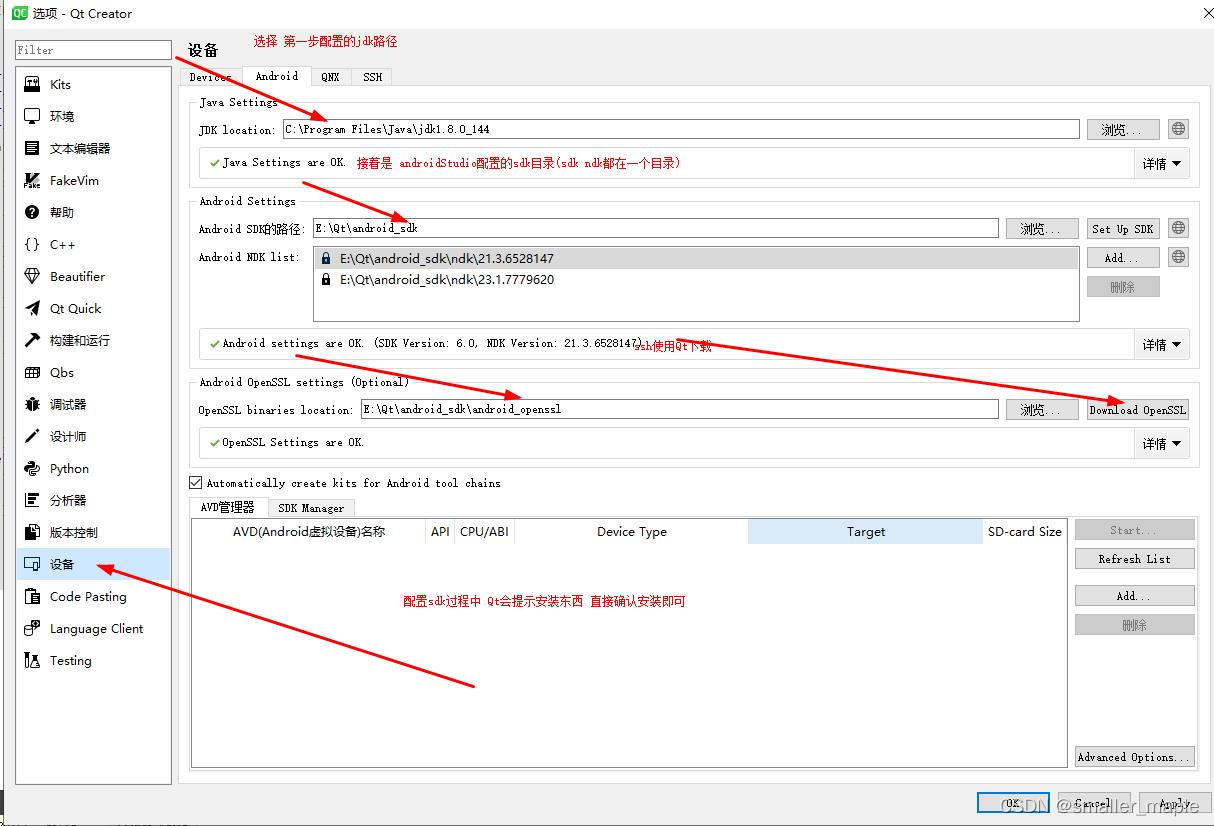
Task: Click into the Filter search field
Action: point(94,49)
